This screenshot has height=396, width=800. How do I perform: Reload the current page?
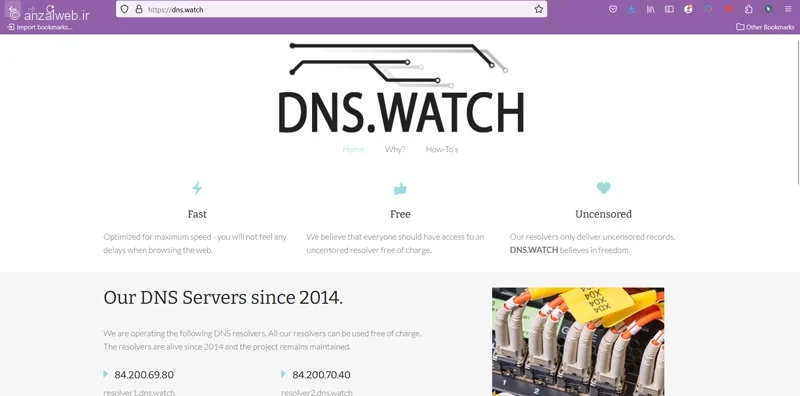[x=50, y=9]
